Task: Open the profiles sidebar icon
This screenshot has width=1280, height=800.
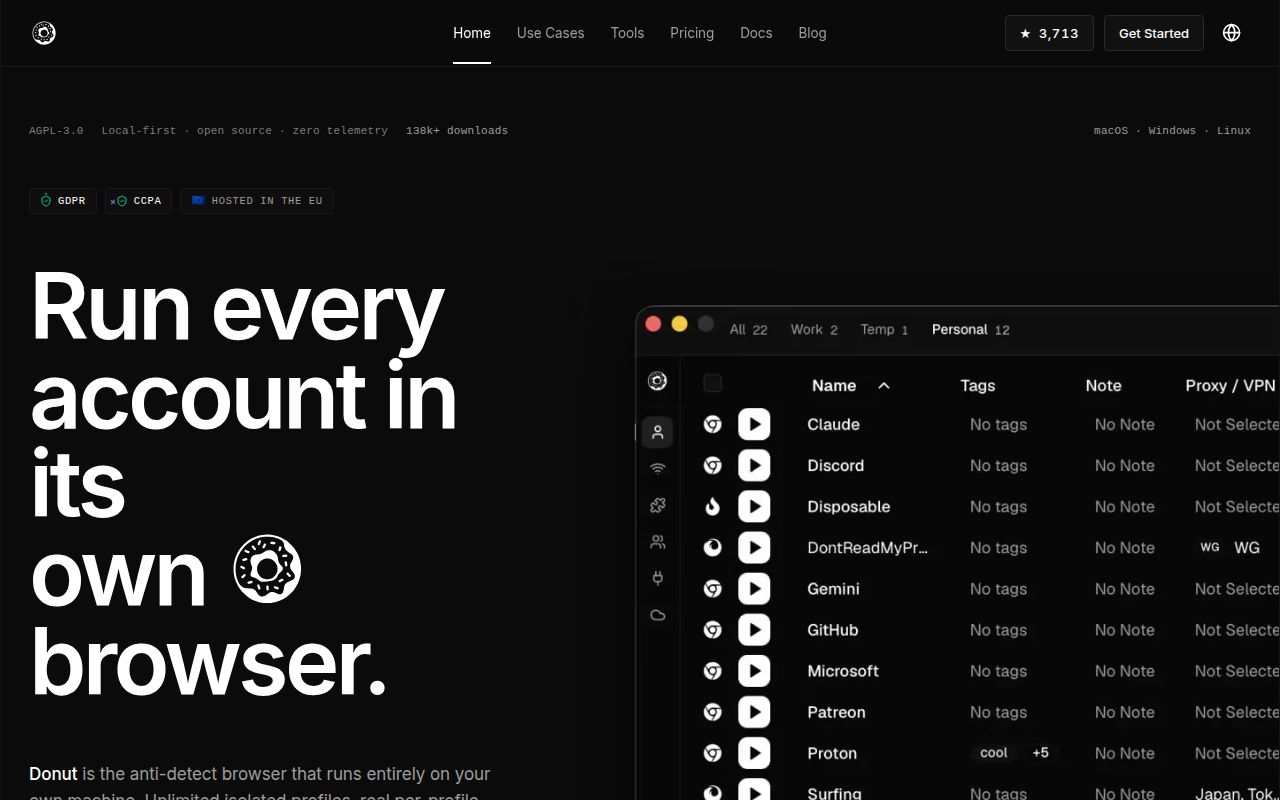Action: coord(657,432)
